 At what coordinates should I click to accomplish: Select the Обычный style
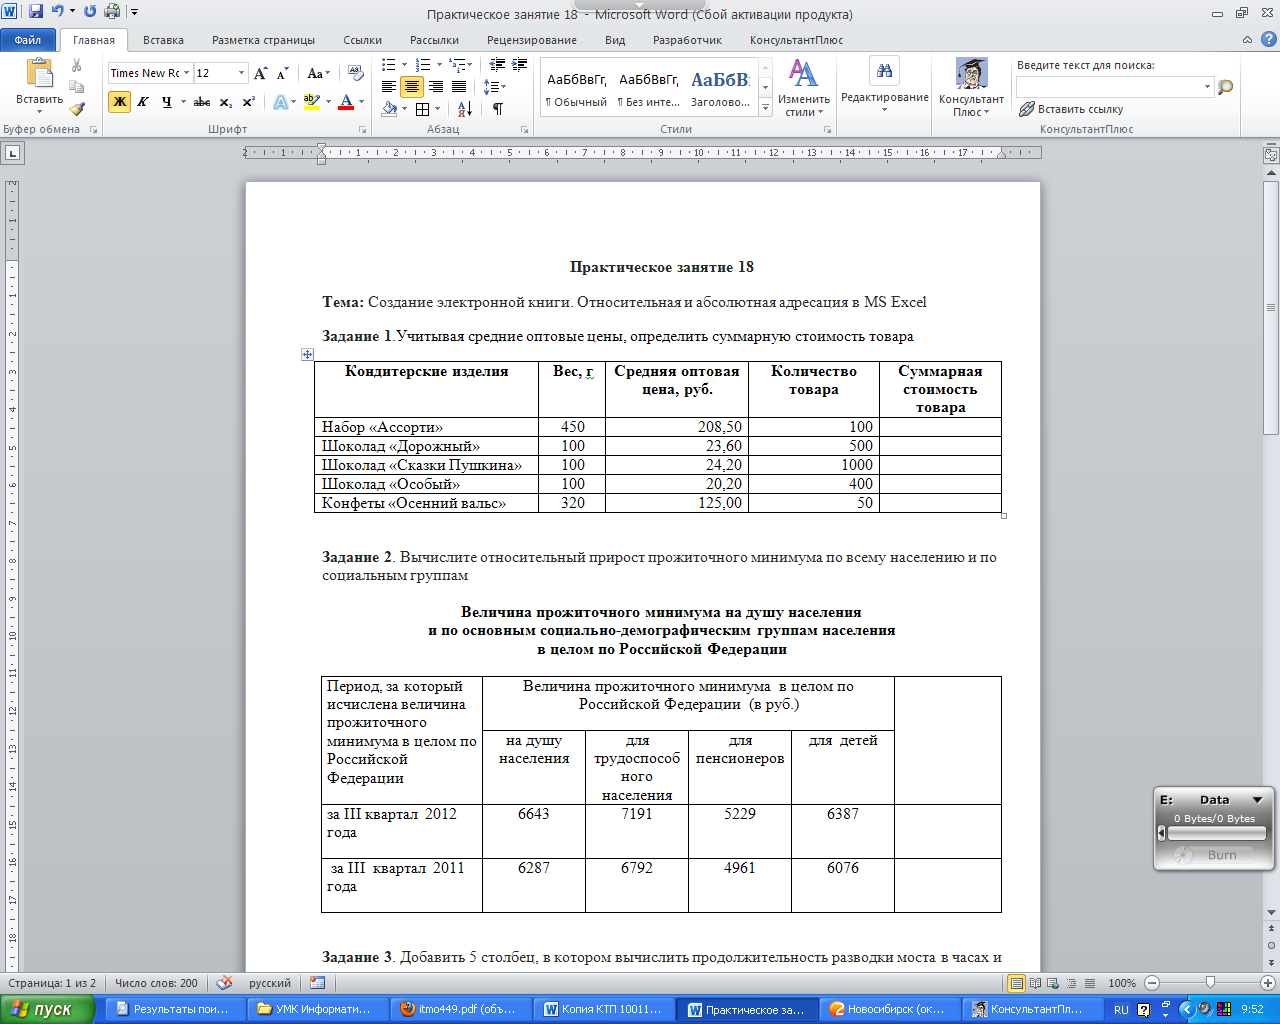pyautogui.click(x=576, y=88)
